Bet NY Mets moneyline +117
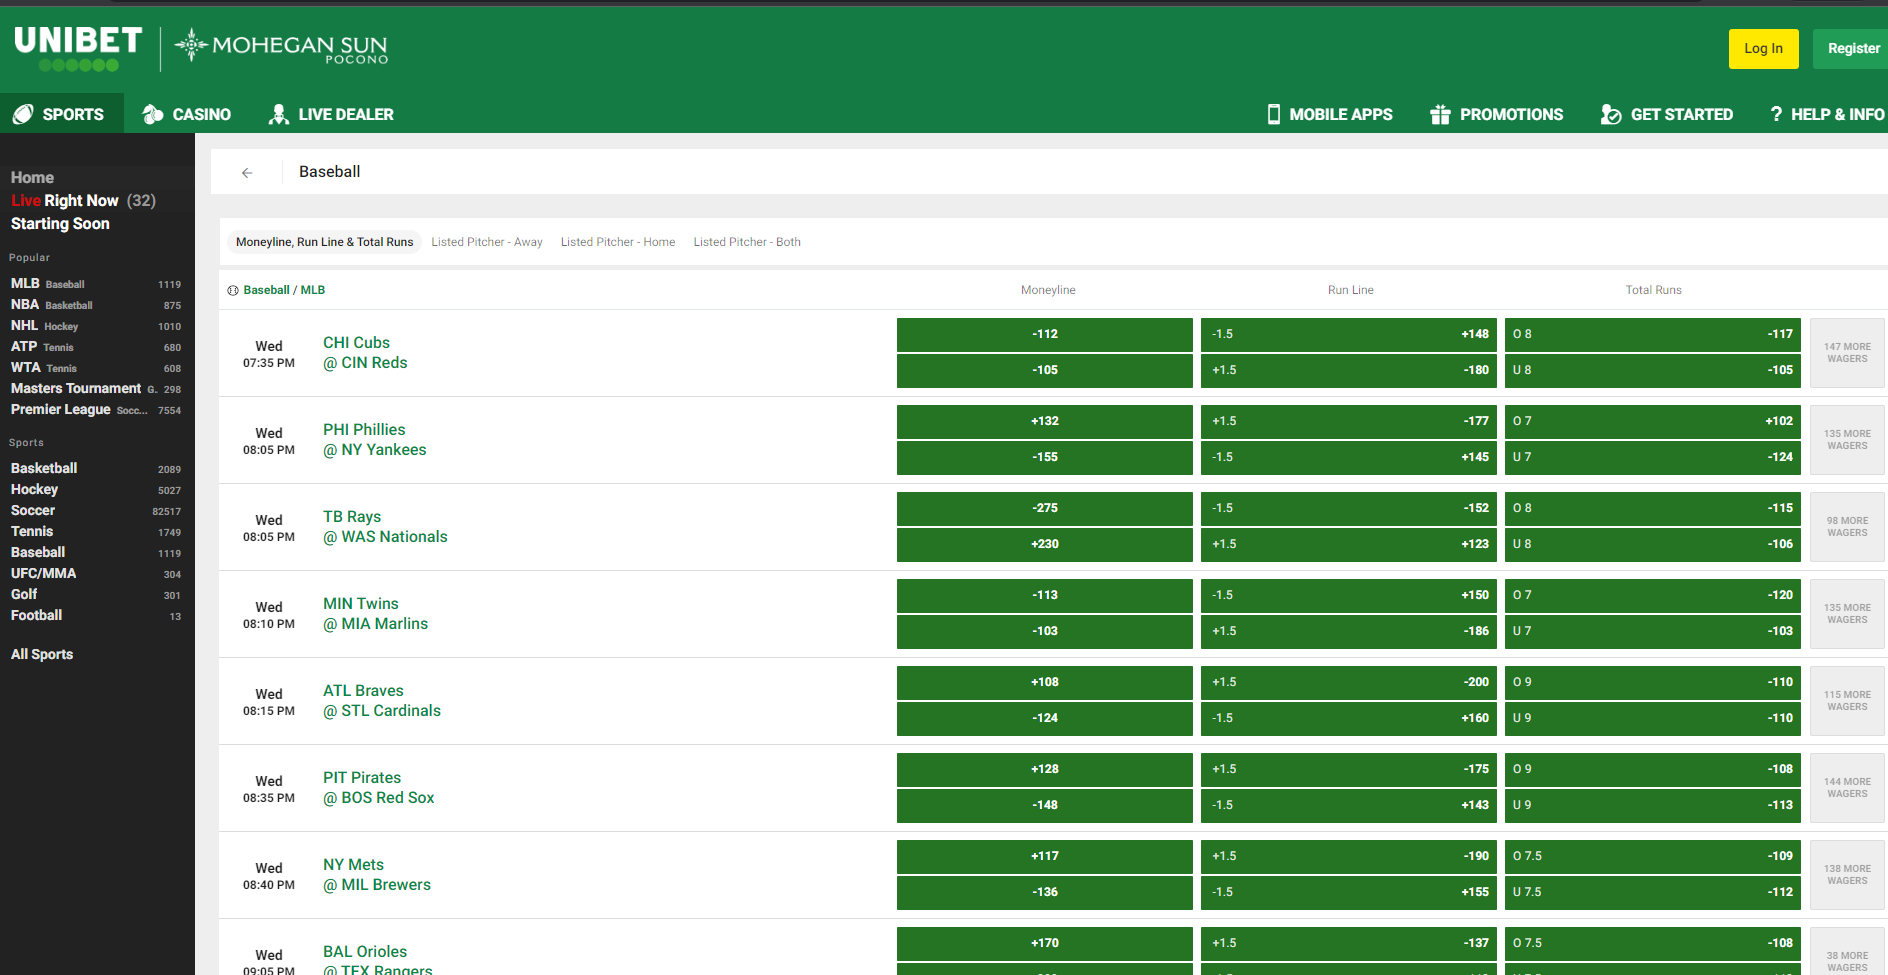The height and width of the screenshot is (975, 1888). [1045, 856]
